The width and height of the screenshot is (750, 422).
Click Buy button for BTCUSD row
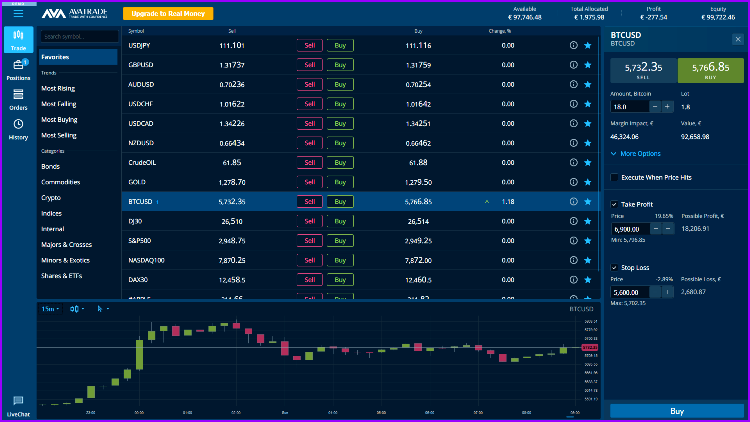340,201
